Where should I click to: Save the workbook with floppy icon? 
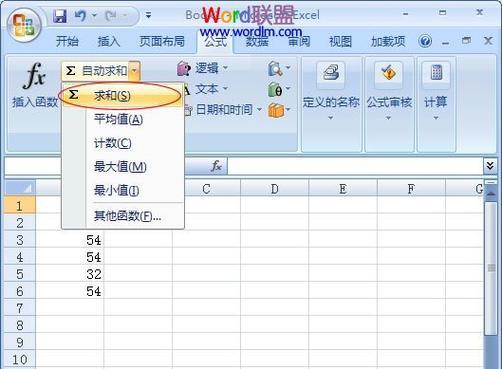[60, 16]
